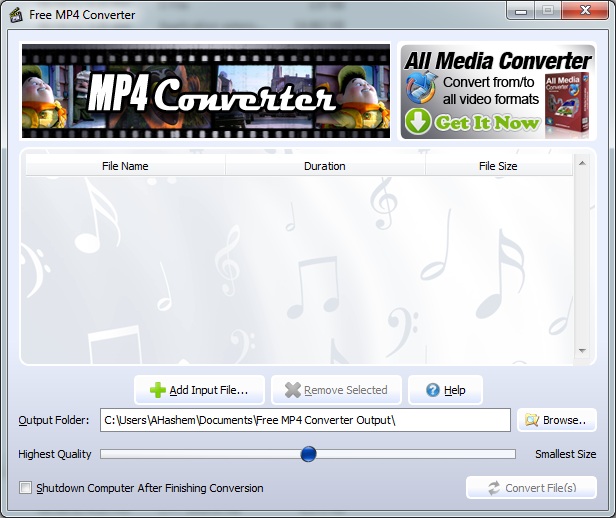Close the Free MP4 Converter window
Image resolution: width=616 pixels, height=518 pixels.
point(585,11)
